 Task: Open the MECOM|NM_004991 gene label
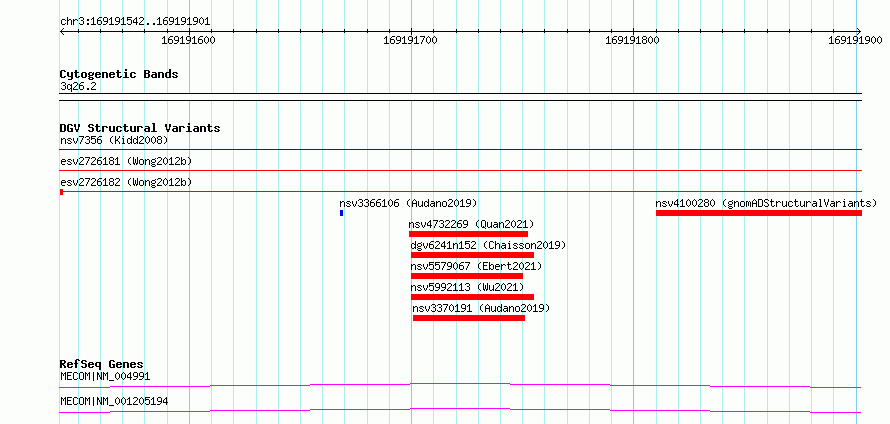click(x=105, y=376)
